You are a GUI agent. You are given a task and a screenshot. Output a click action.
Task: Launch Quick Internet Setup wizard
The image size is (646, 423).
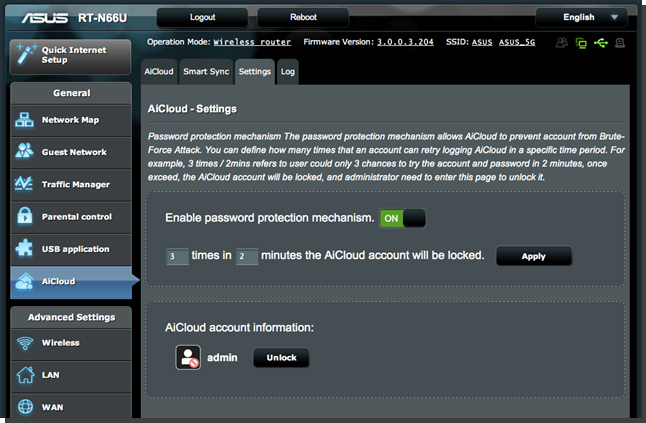[x=69, y=55]
